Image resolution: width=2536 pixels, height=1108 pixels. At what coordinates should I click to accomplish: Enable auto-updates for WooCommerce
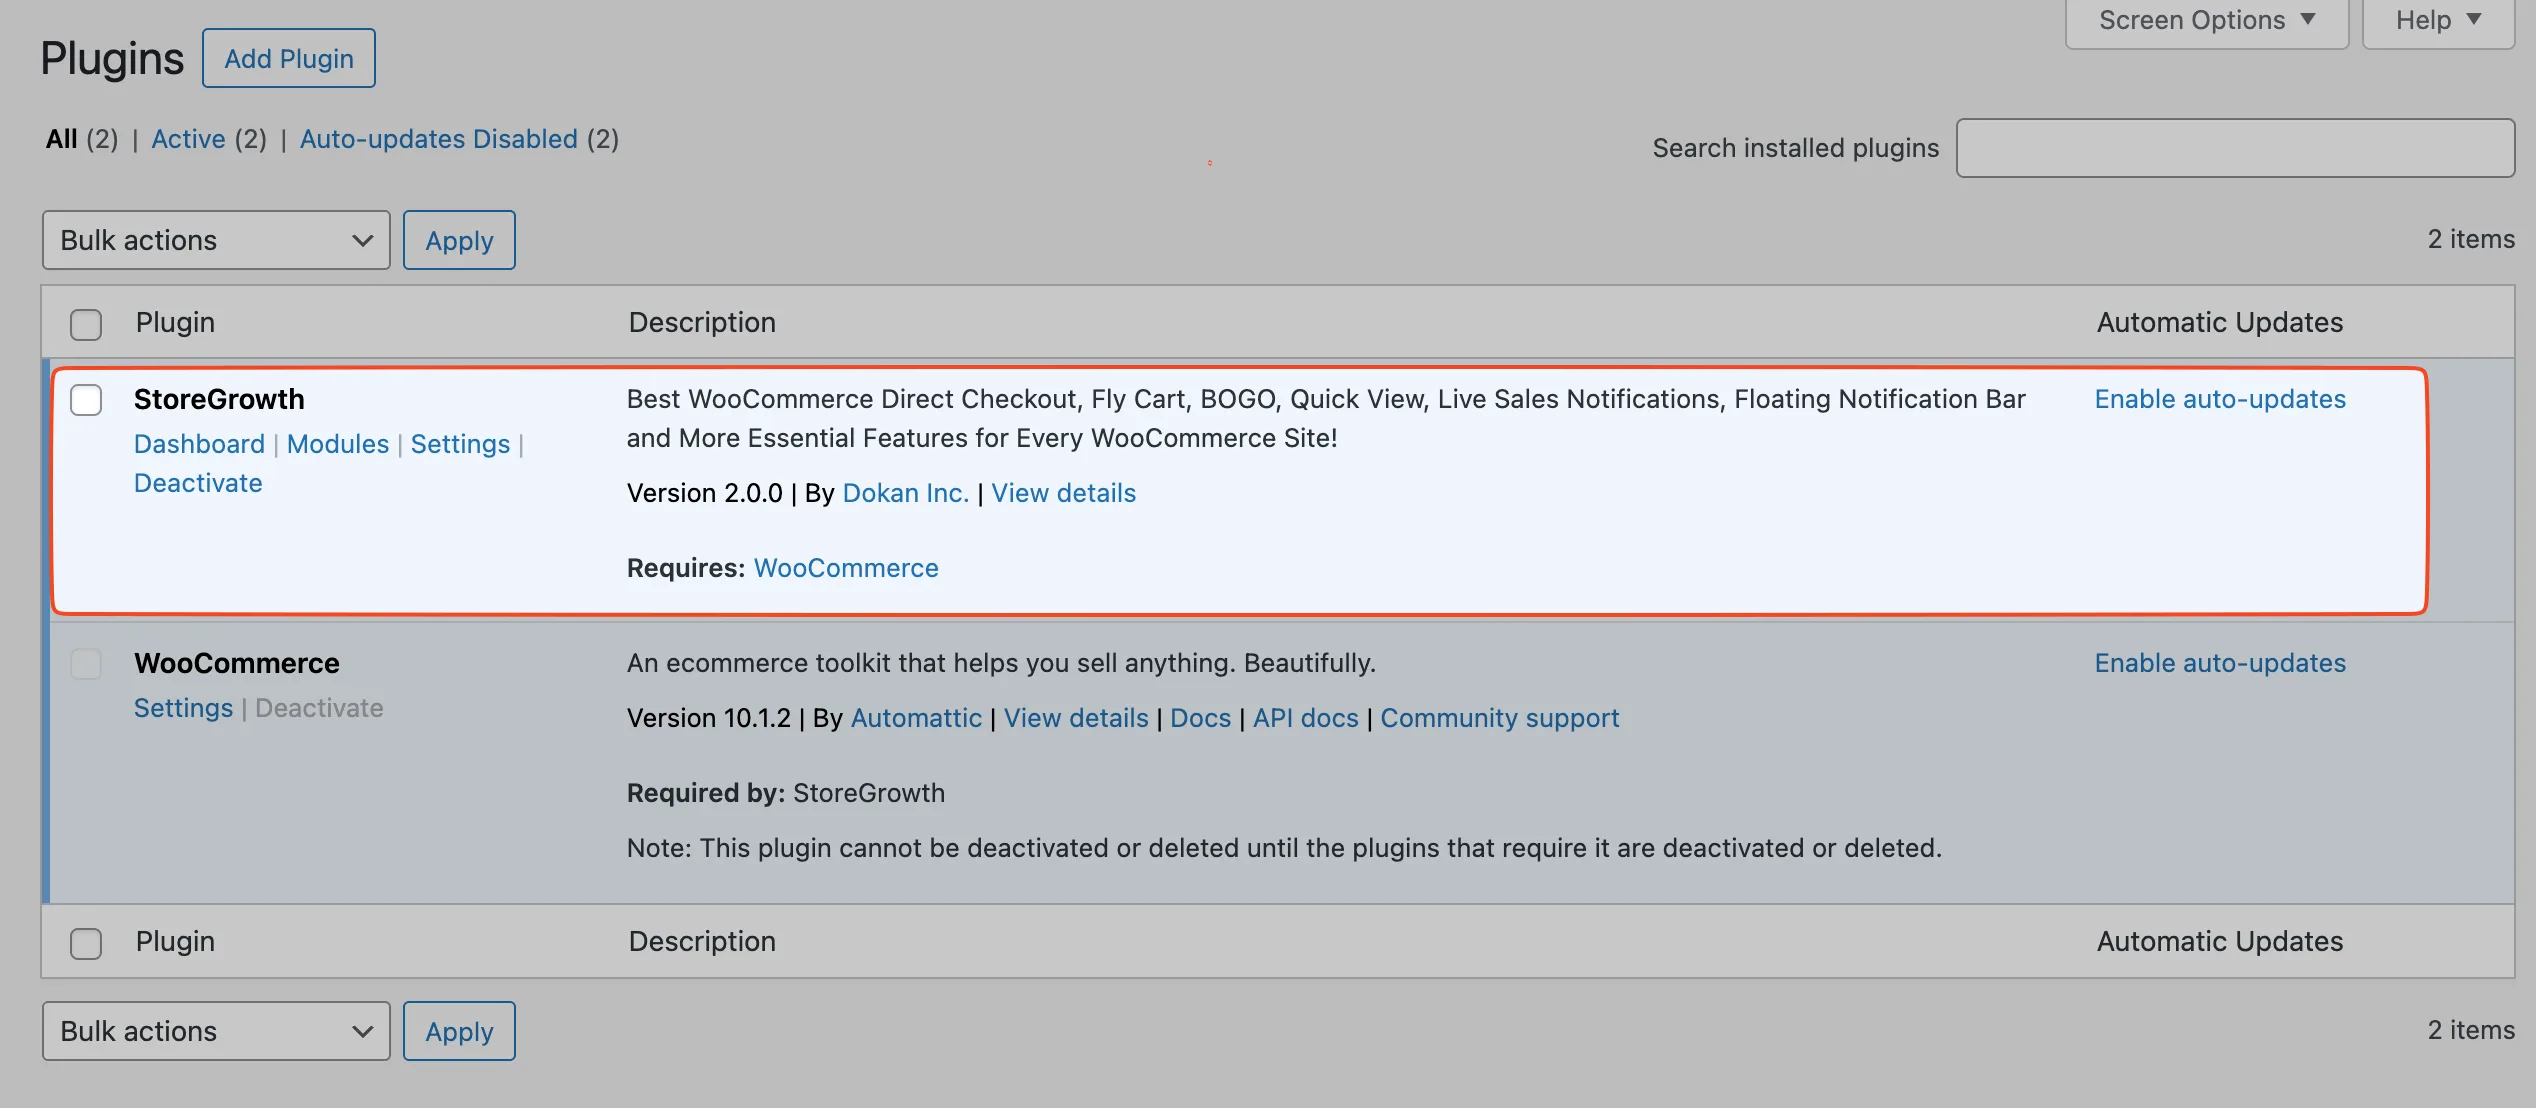(x=2220, y=663)
